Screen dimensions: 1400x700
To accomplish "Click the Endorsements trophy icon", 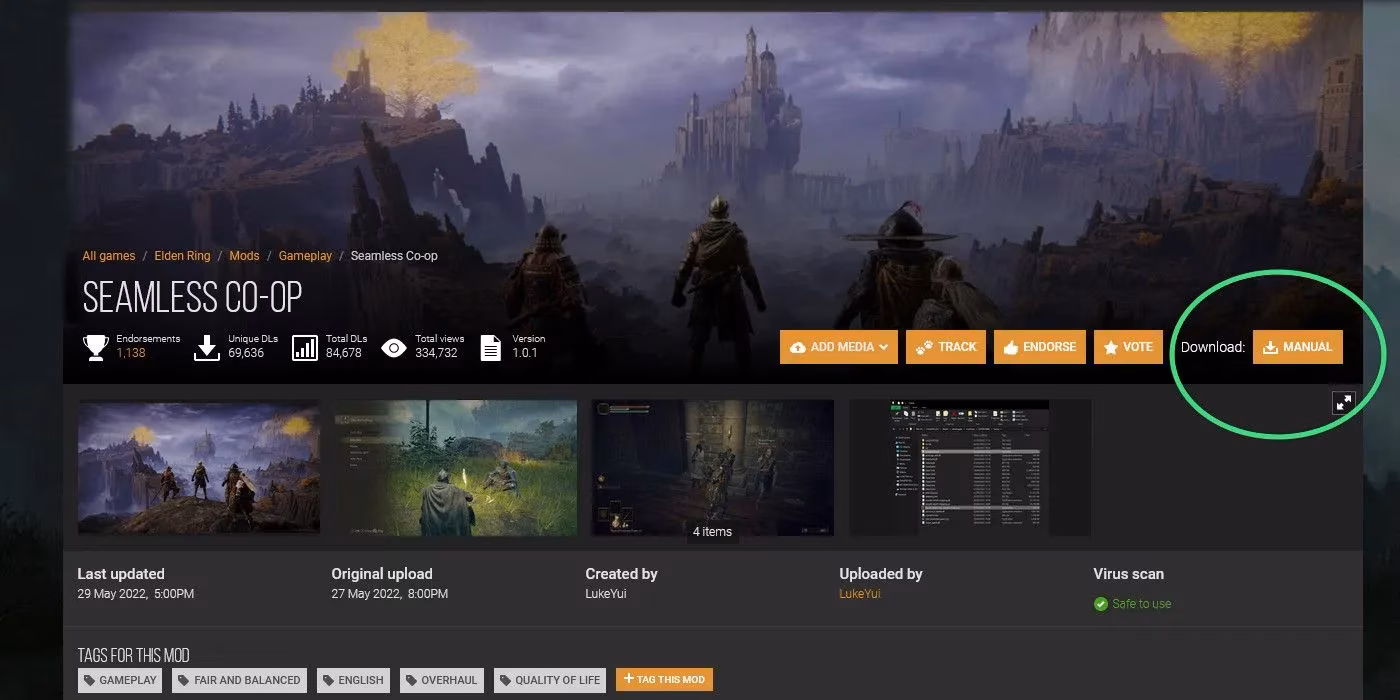I will click(x=96, y=347).
